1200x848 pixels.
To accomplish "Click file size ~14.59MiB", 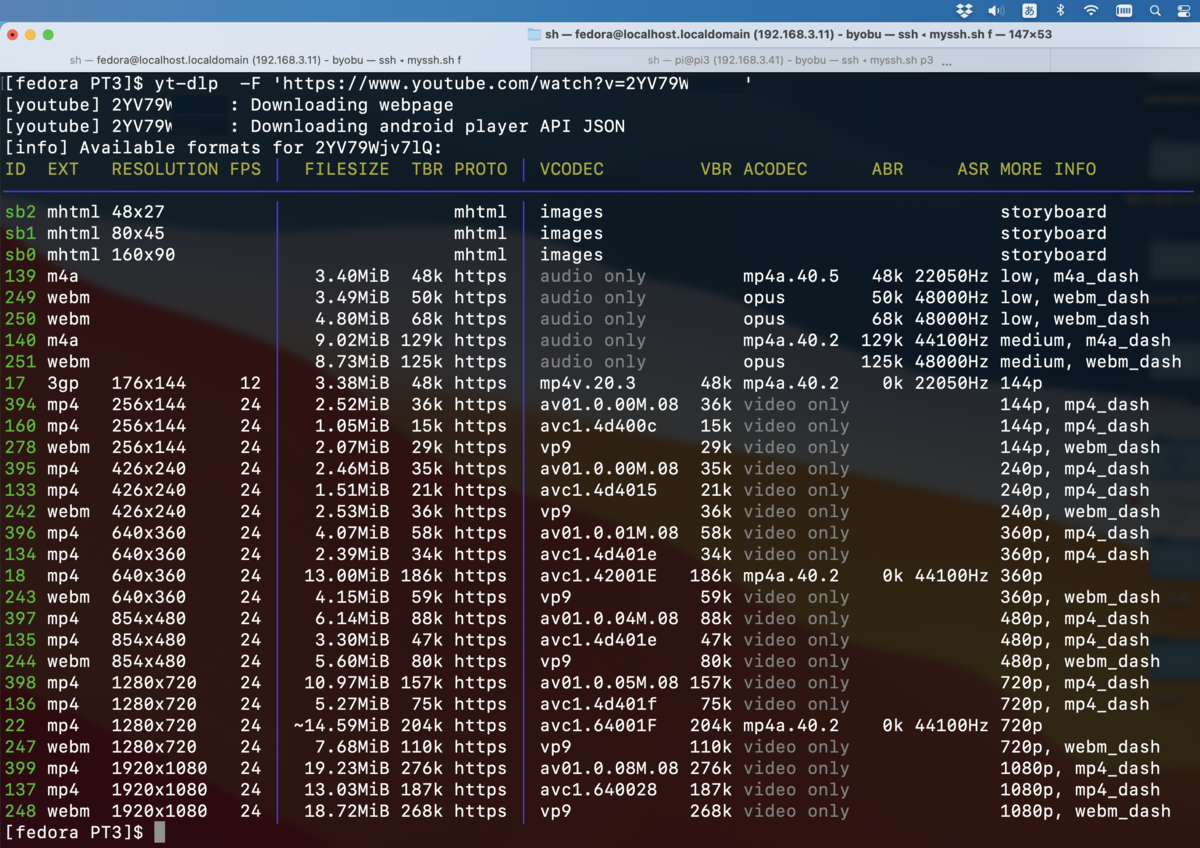I will pos(342,726).
